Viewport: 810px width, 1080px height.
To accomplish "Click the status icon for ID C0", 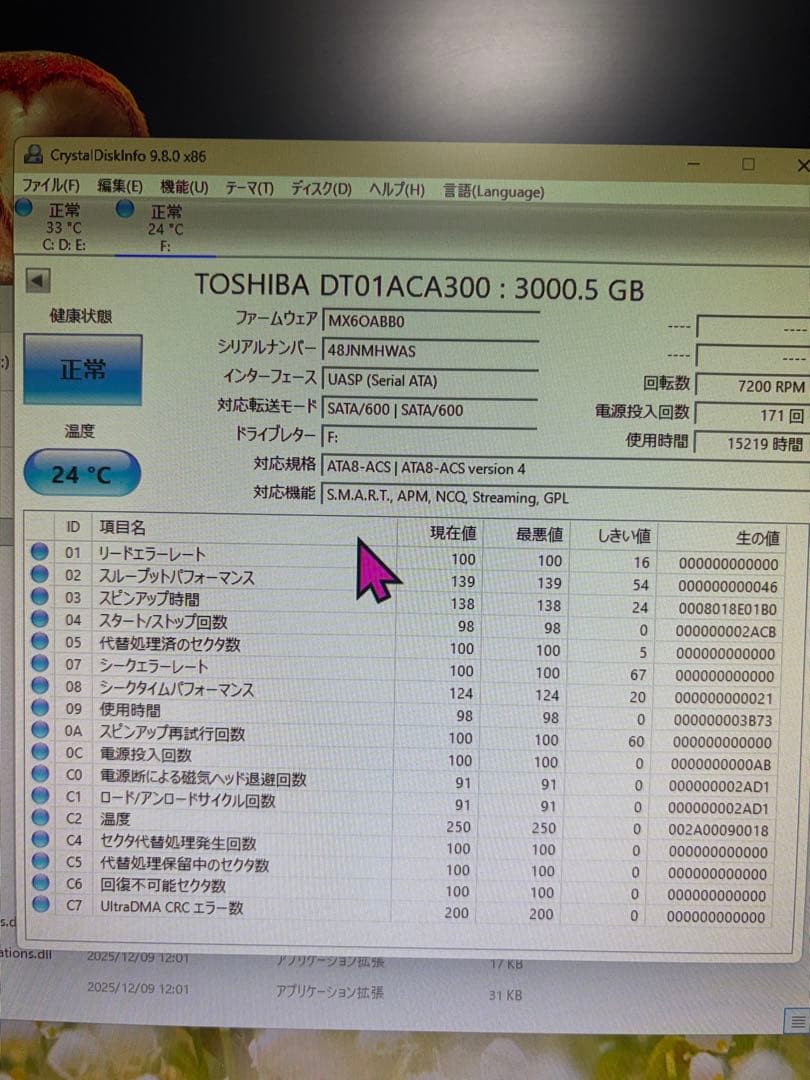I will [x=40, y=773].
